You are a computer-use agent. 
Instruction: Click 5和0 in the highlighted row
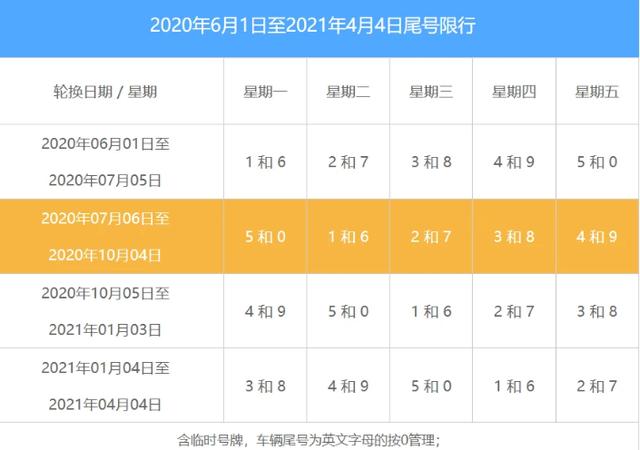(x=265, y=237)
